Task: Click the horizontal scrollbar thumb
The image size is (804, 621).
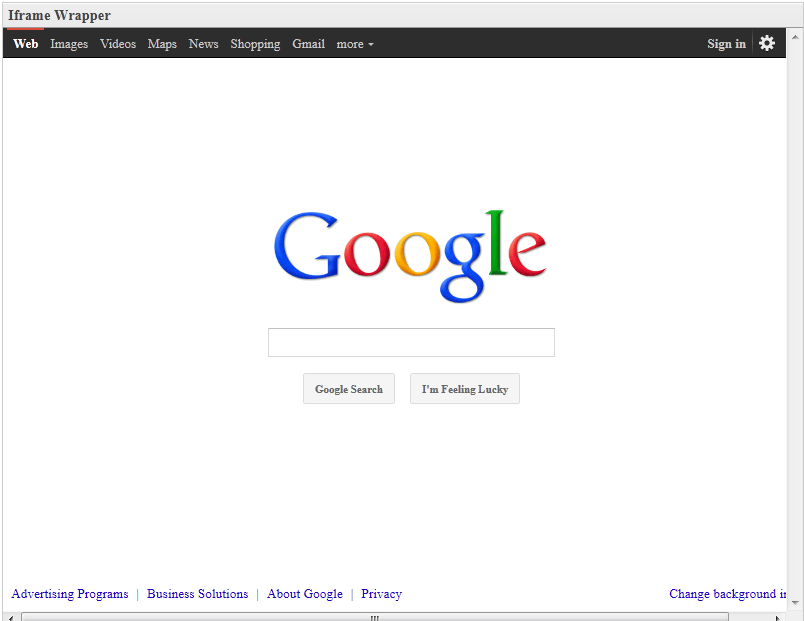Action: (x=375, y=617)
